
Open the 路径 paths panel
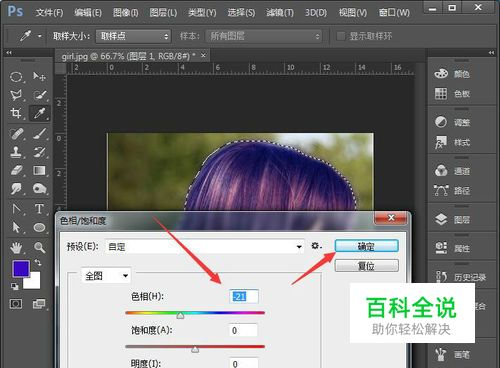point(452,191)
